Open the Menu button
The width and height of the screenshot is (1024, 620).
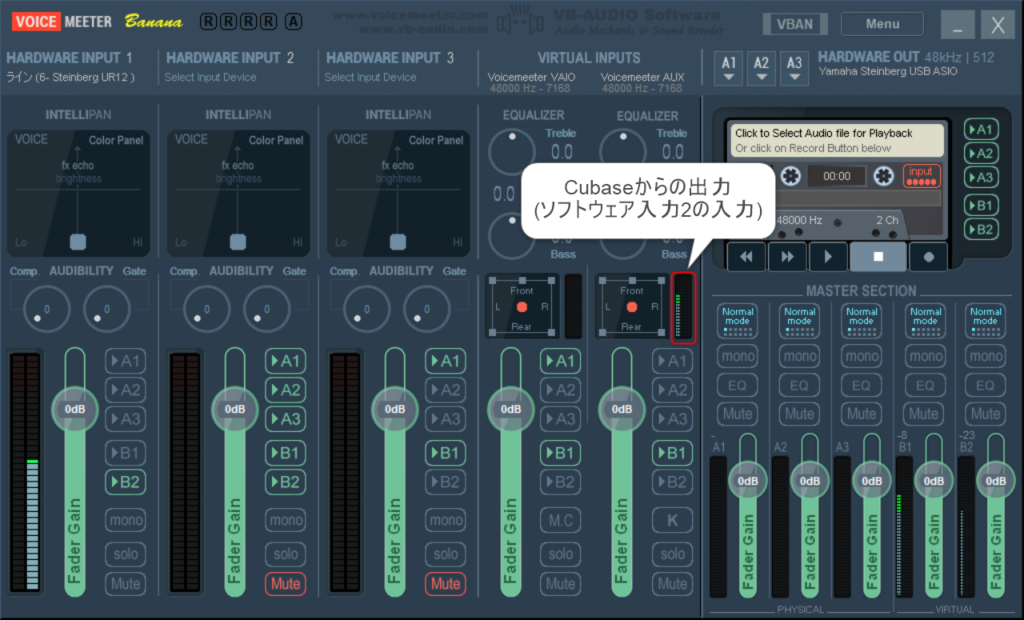[882, 24]
